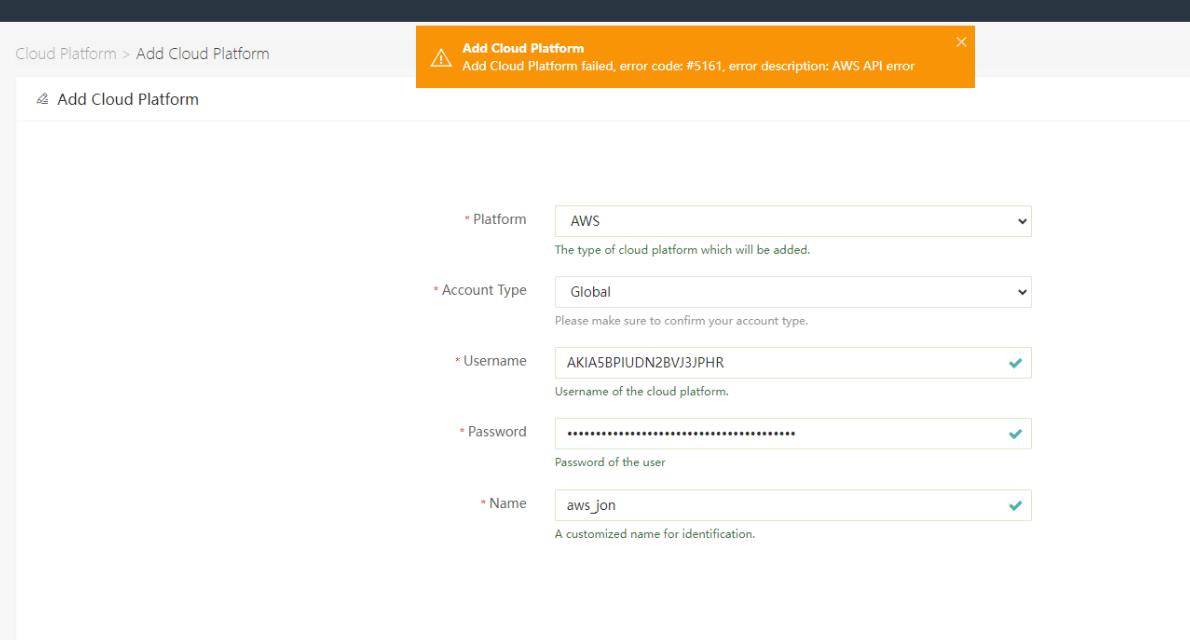Click the Add Cloud Platform breadcrumb text
Image resolution: width=1190 pixels, height=640 pixels.
pyautogui.click(x=203, y=54)
